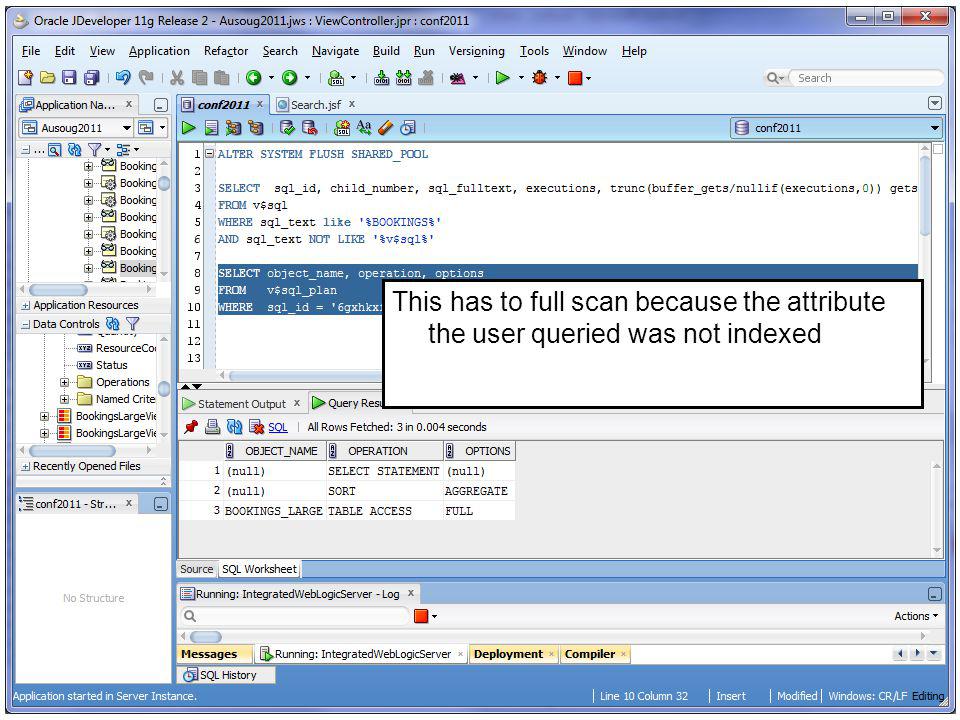
Task: Clear the worksheet with eraser icon
Action: (x=386, y=127)
